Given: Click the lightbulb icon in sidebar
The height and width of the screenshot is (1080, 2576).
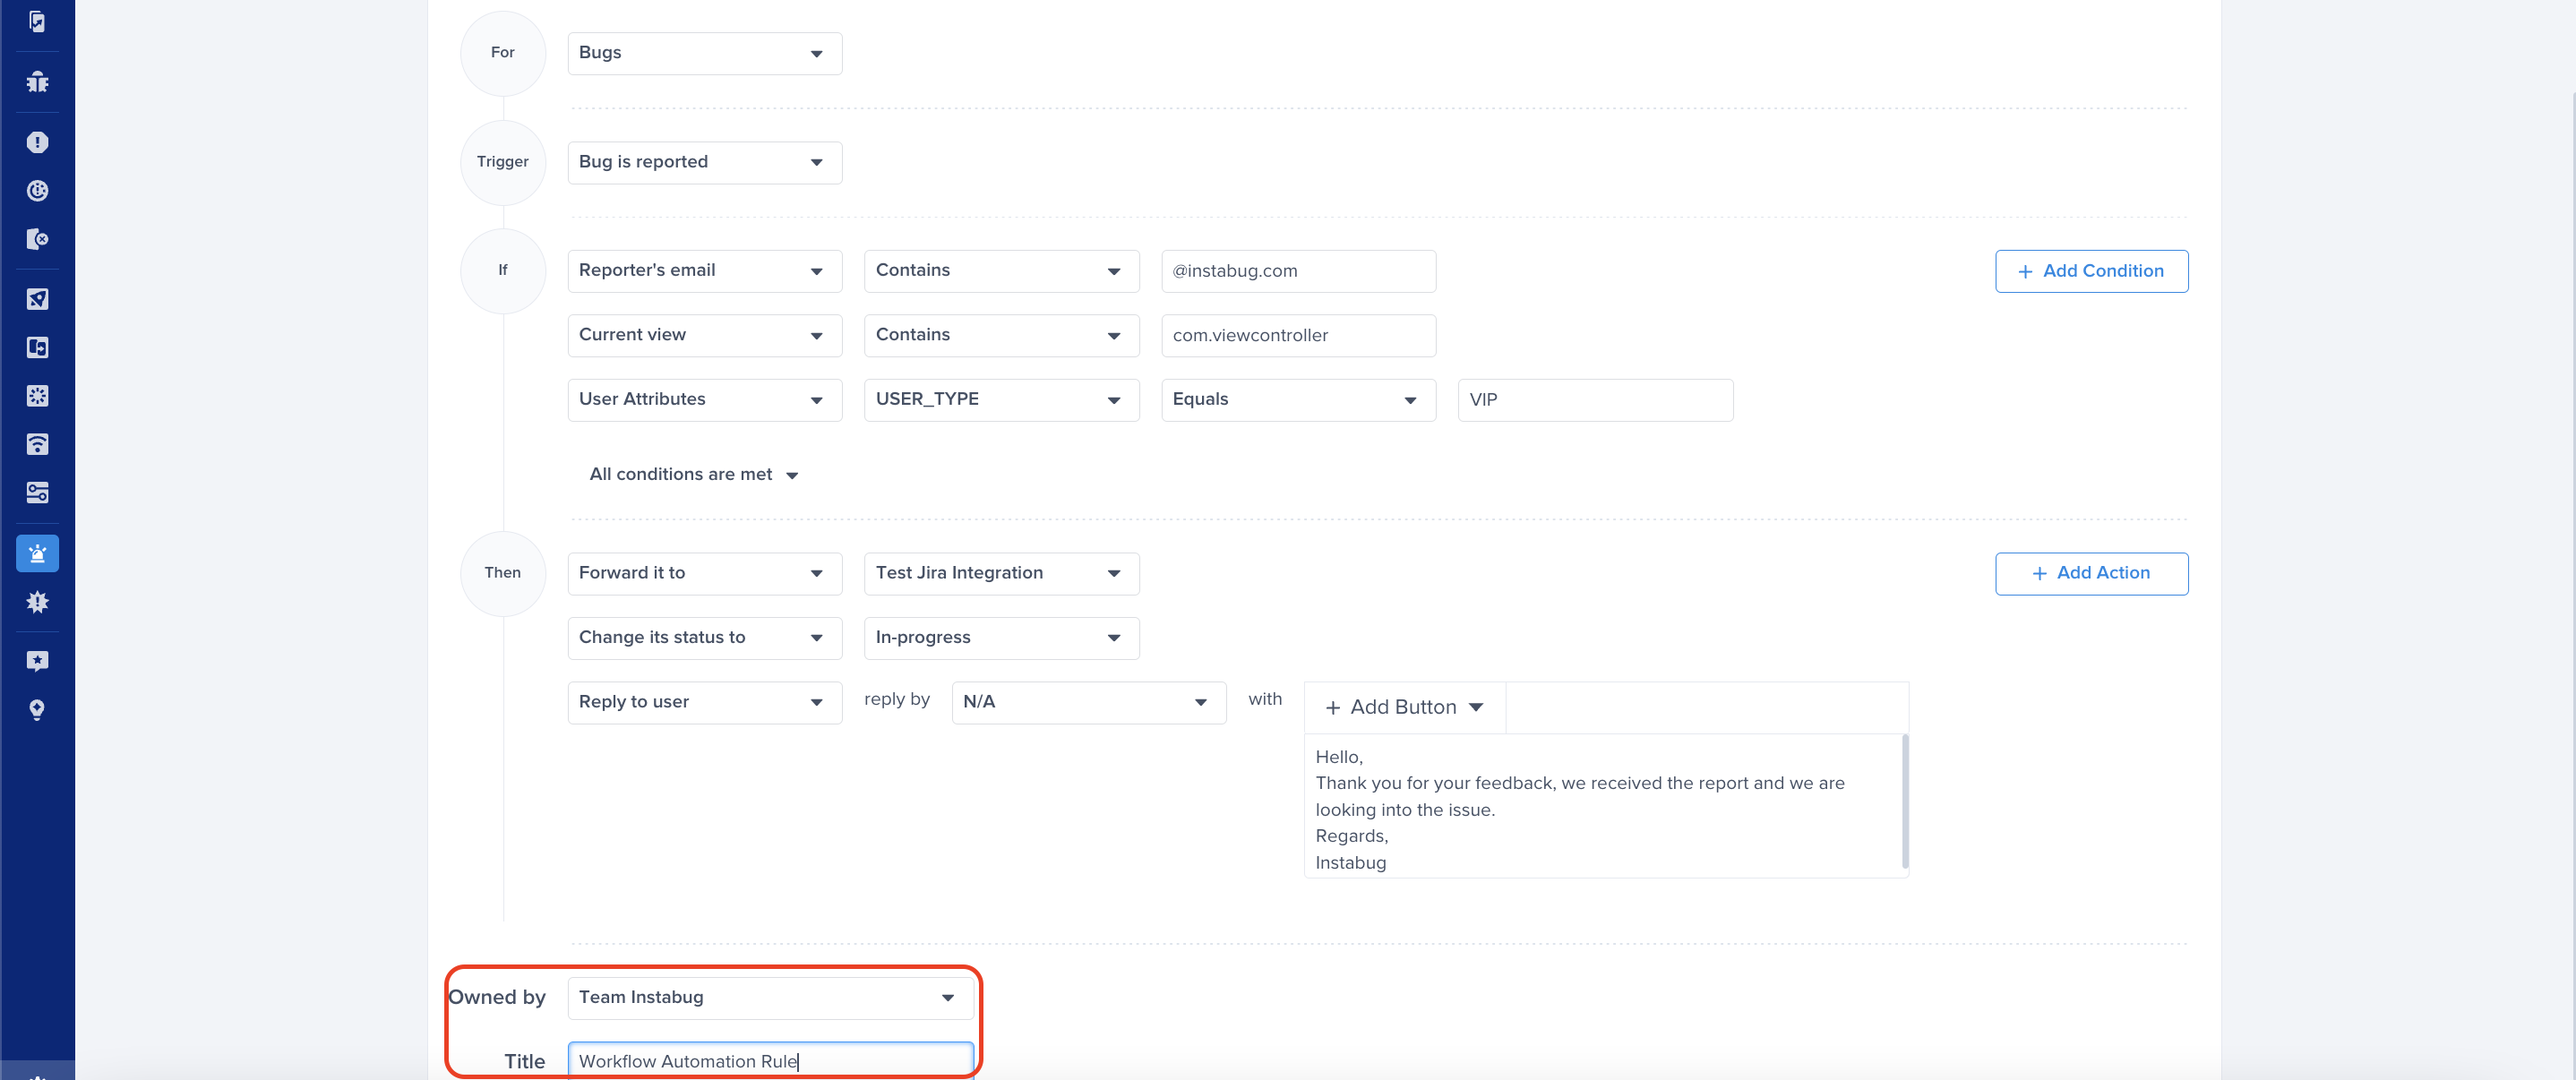Looking at the screenshot, I should [37, 709].
